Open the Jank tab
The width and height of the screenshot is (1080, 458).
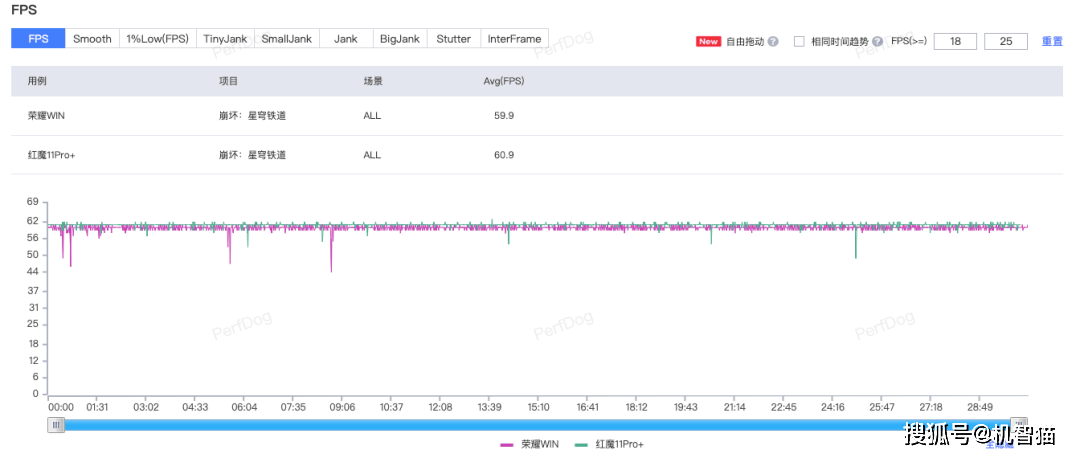tap(346, 39)
